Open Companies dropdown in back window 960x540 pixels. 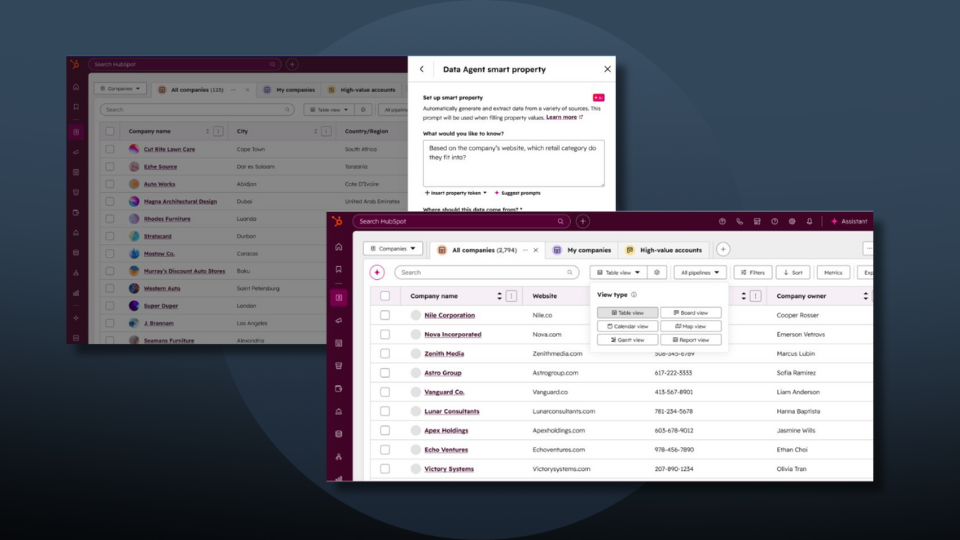[x=120, y=89]
